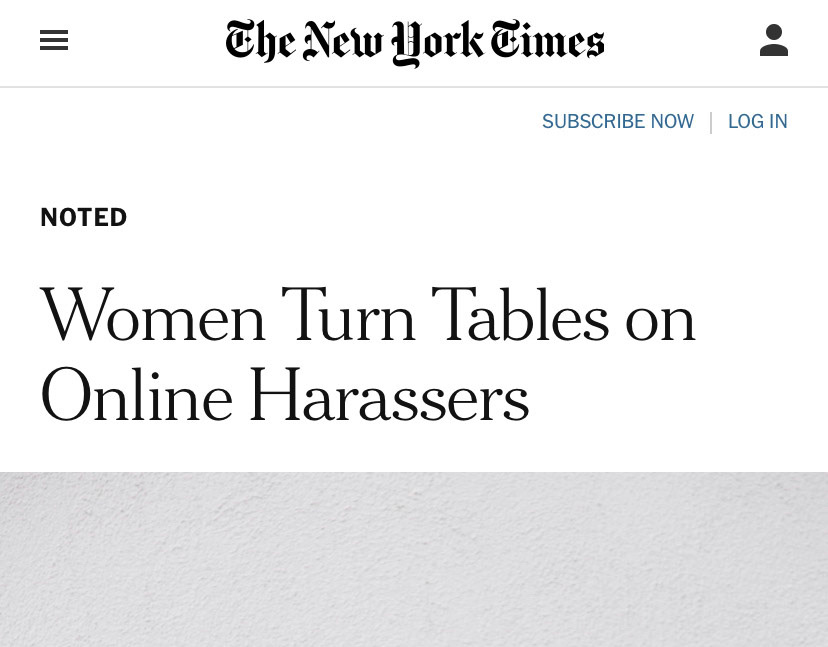Click the Women Turn Tables headline
The image size is (828, 647).
coord(367,357)
